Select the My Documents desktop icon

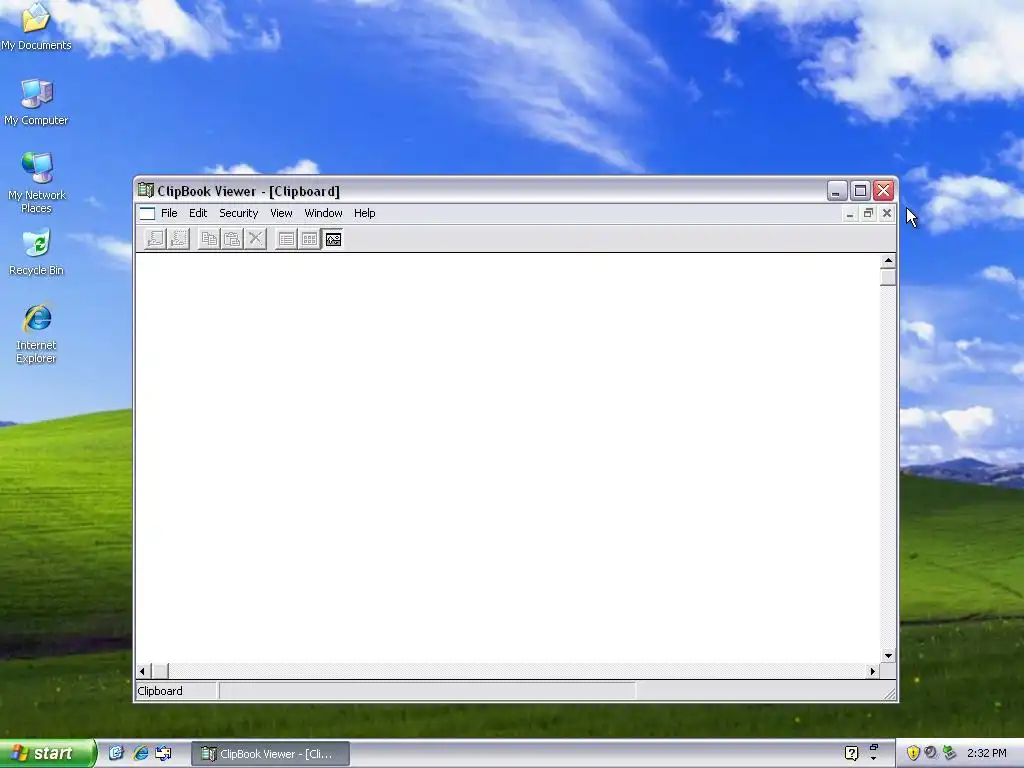(x=36, y=26)
